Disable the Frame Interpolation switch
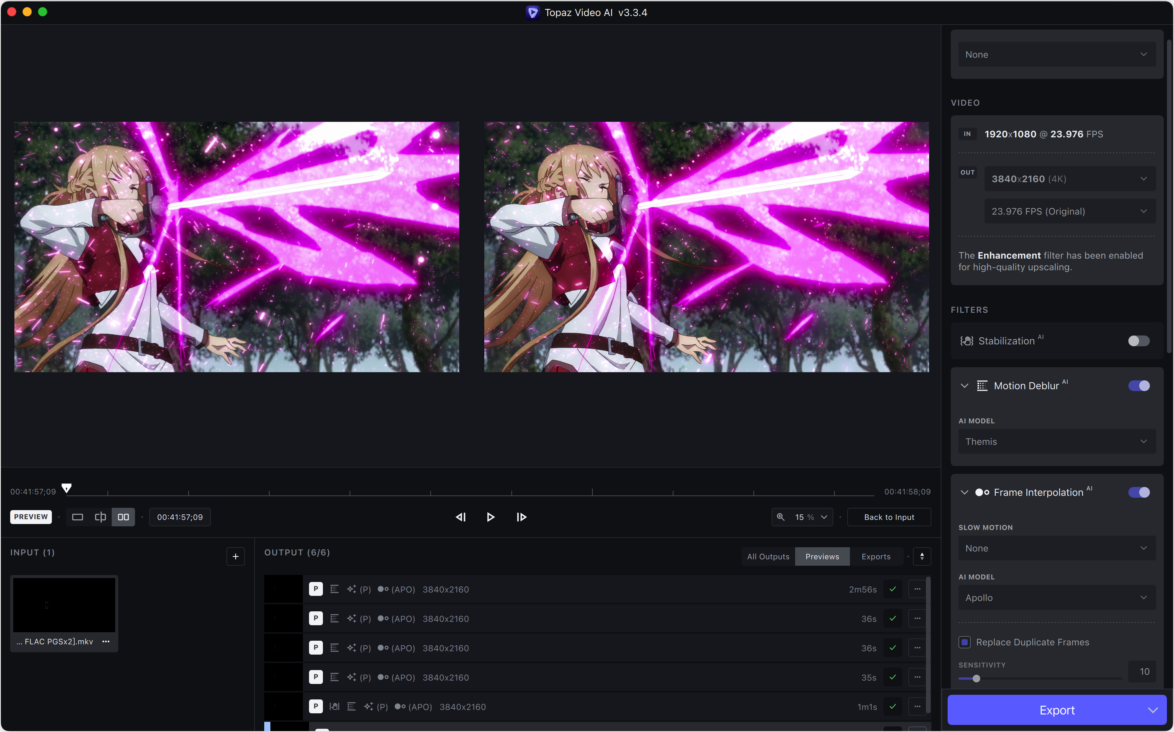The image size is (1174, 732). [1139, 492]
